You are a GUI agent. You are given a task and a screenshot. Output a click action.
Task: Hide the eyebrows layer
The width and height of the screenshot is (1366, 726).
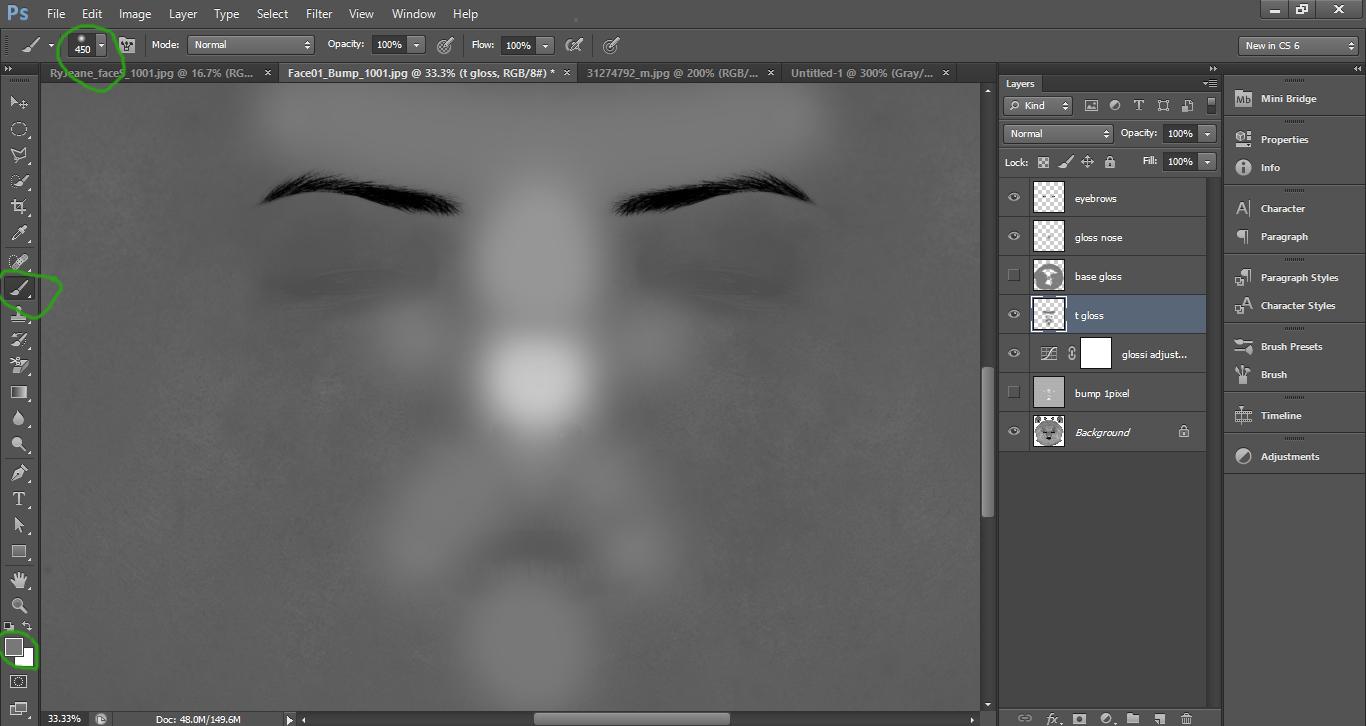click(1014, 198)
